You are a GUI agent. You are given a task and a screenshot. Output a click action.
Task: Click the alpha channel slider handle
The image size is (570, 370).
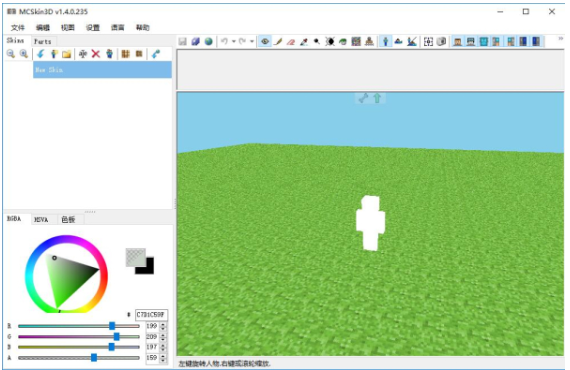[x=94, y=358]
